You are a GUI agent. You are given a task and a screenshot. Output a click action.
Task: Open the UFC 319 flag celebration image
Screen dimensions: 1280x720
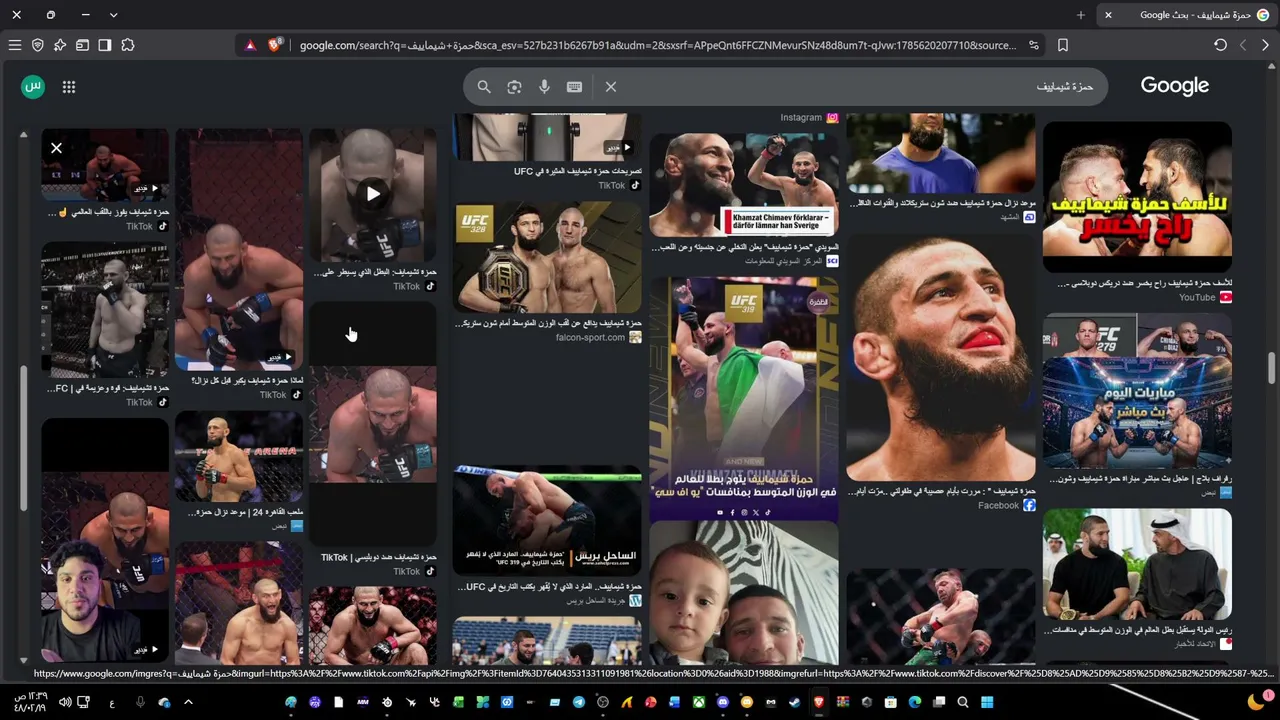pyautogui.click(x=744, y=399)
